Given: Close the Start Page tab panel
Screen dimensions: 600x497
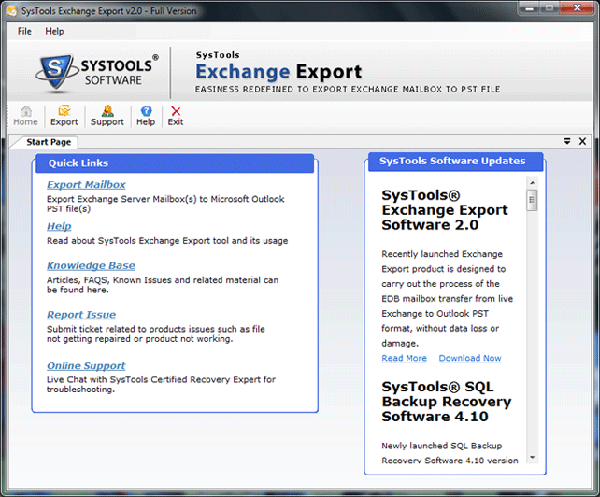Looking at the screenshot, I should click(x=582, y=142).
